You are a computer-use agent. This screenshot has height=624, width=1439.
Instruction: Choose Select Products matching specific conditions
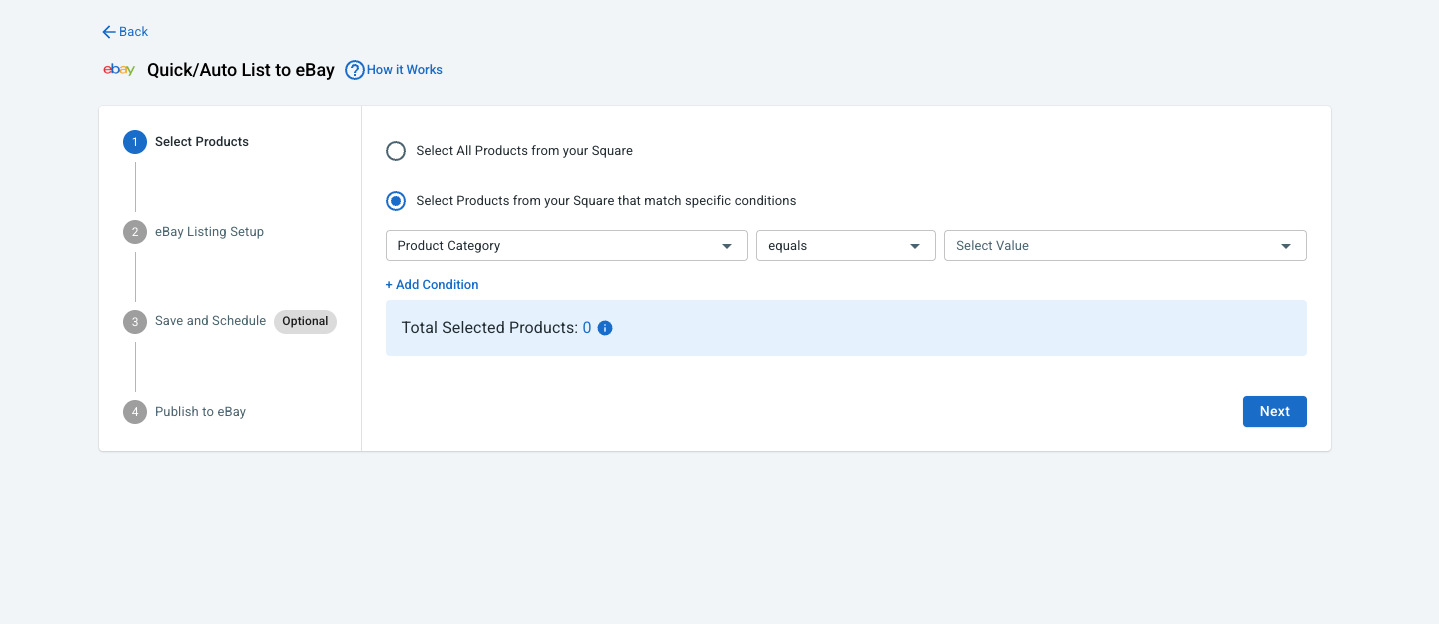[x=396, y=201]
